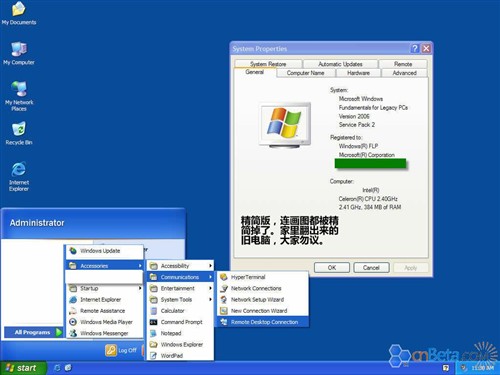Click the Notepad icon in Accessories
Screen dimensions: 500x375
click(153, 333)
